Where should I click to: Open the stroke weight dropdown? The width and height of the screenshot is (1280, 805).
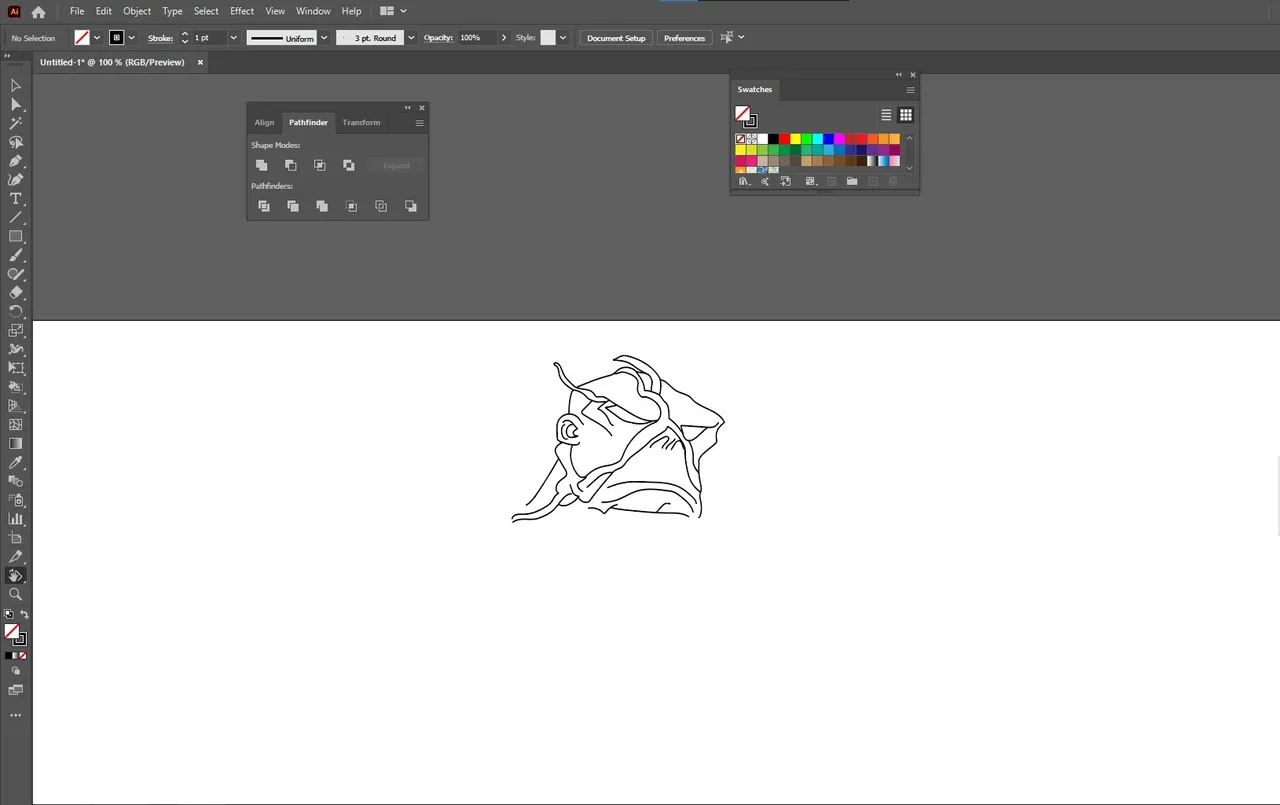234,38
